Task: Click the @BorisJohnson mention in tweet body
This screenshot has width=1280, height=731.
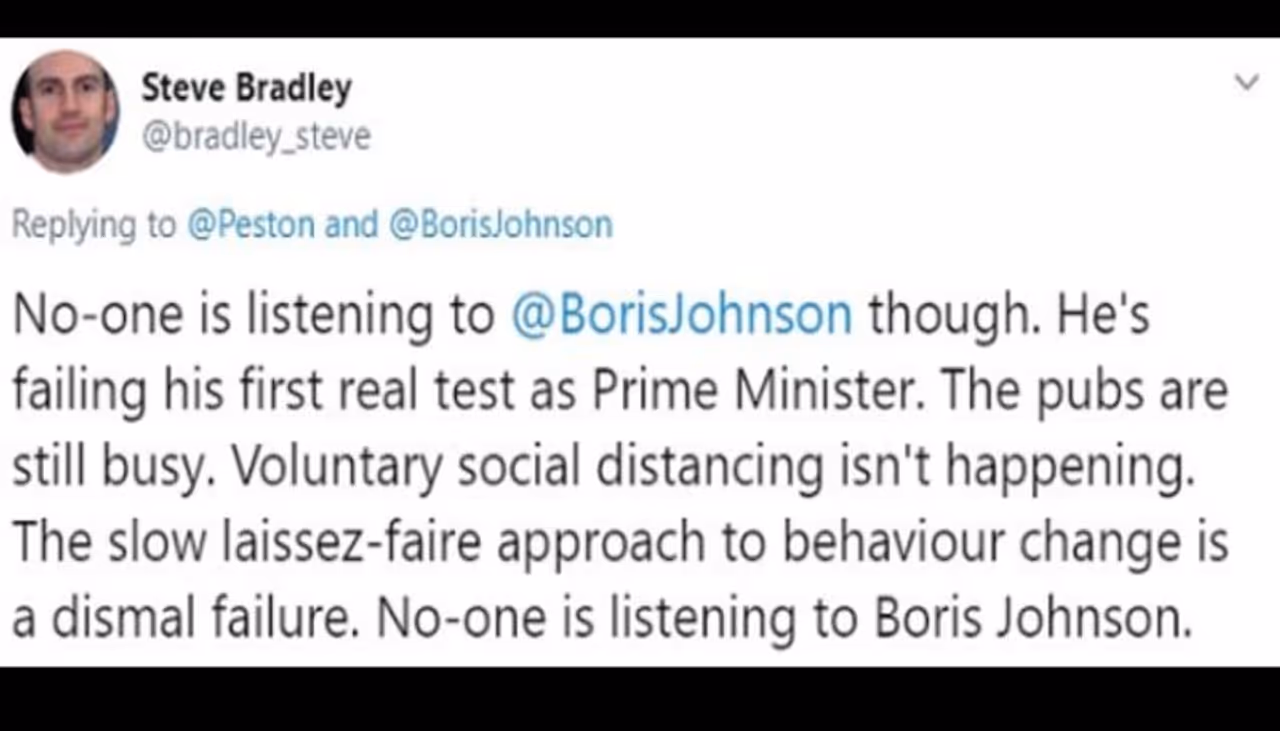Action: coord(681,314)
